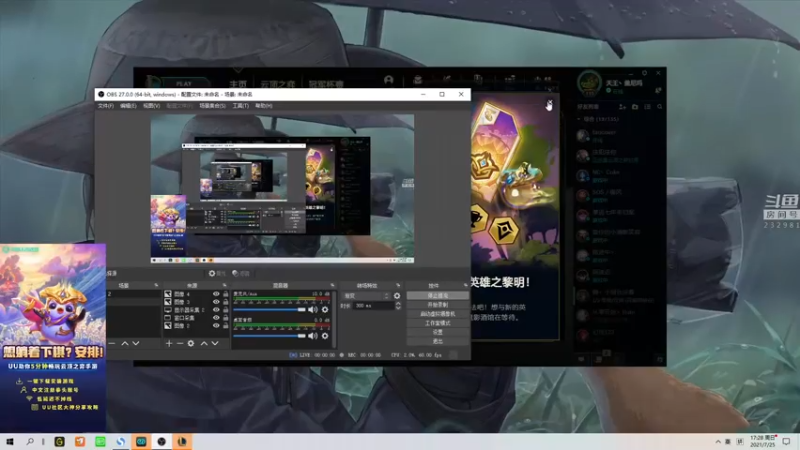This screenshot has height=450, width=800.
Task: Remove selected source with minus icon
Action: [180, 343]
